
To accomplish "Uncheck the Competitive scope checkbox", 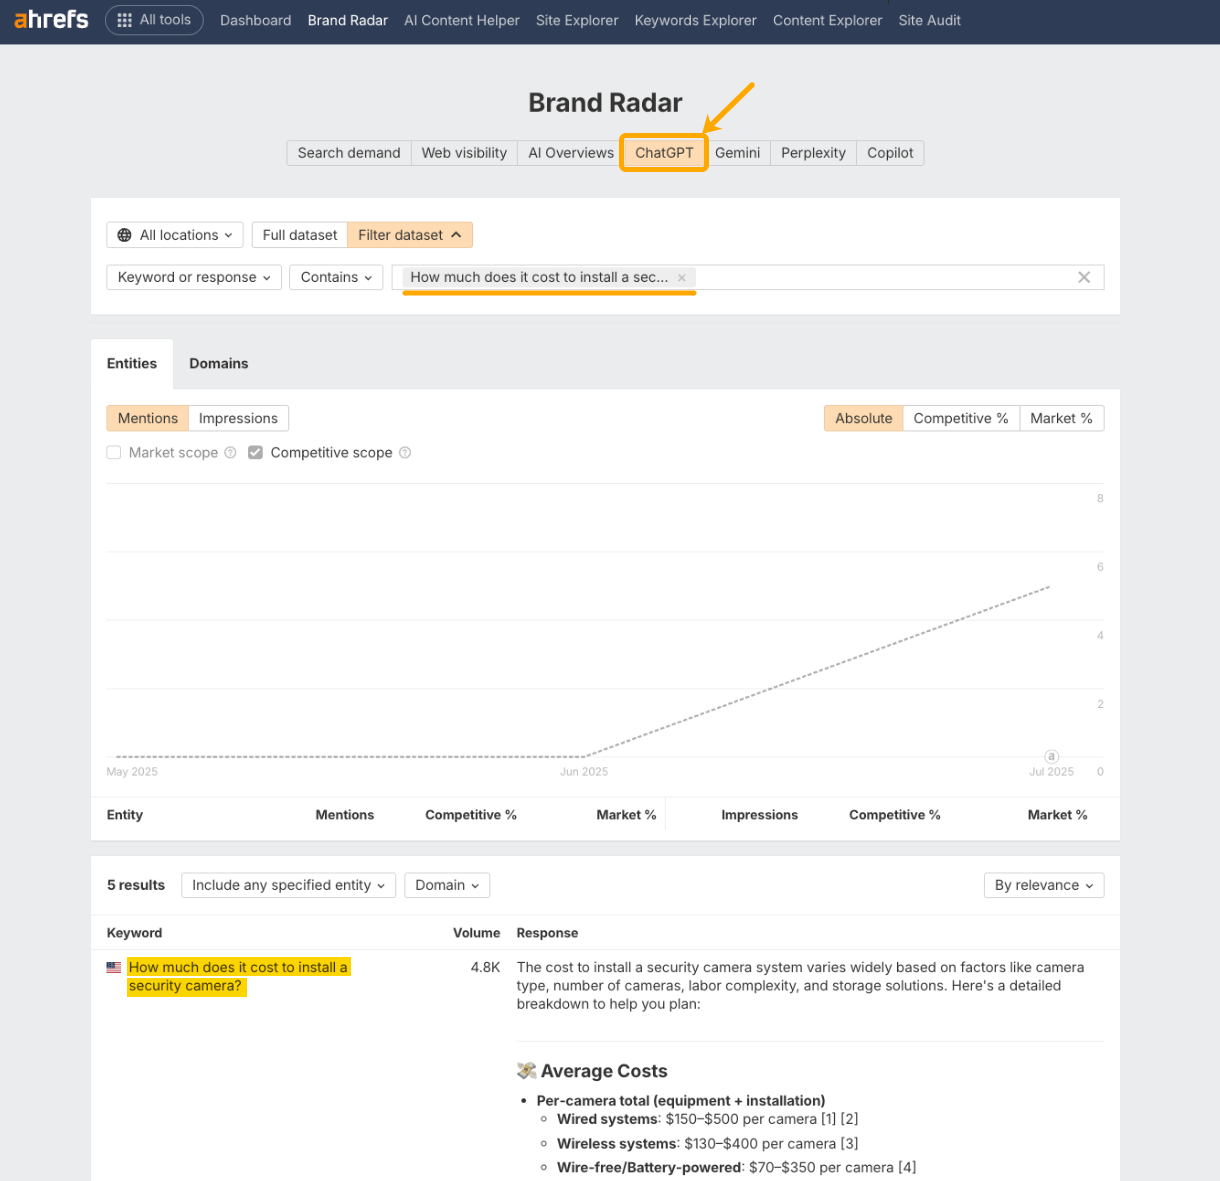I will point(255,452).
